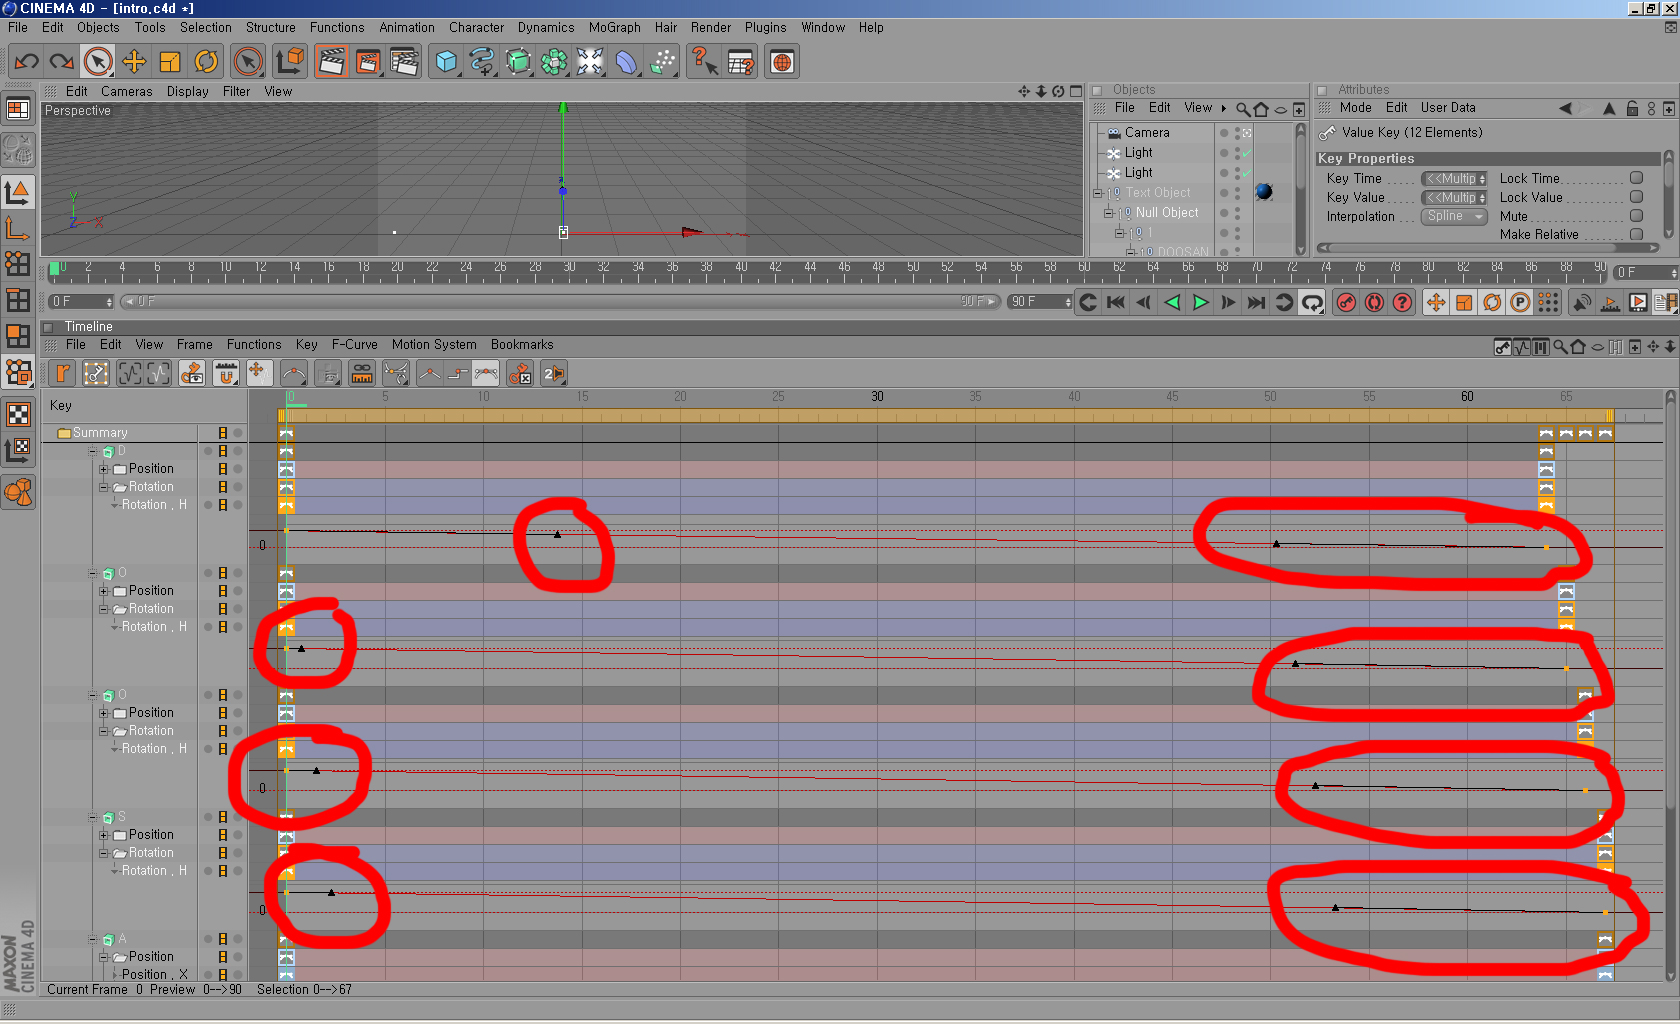1680x1024 pixels.
Task: Open the Interpolation Spline dropdown
Action: (1454, 216)
